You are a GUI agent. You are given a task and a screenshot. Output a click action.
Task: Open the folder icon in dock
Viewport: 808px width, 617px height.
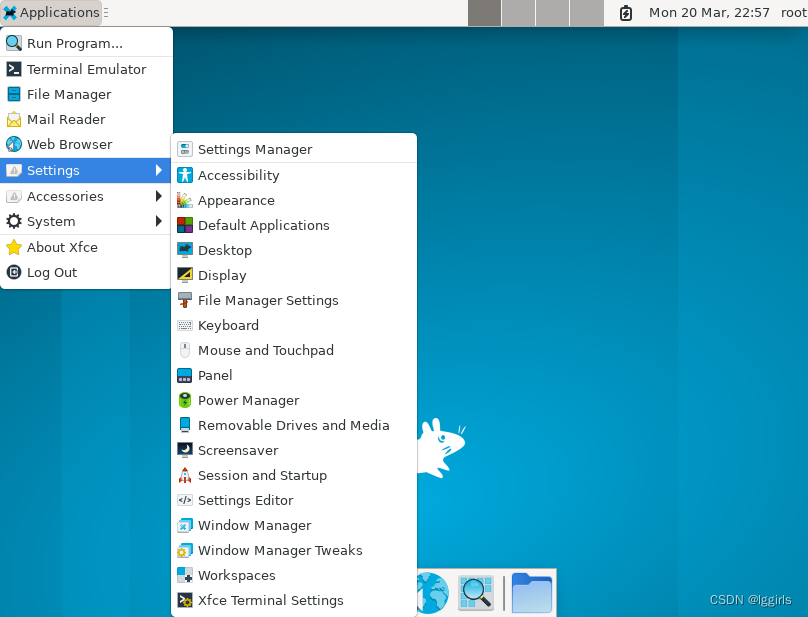click(531, 592)
